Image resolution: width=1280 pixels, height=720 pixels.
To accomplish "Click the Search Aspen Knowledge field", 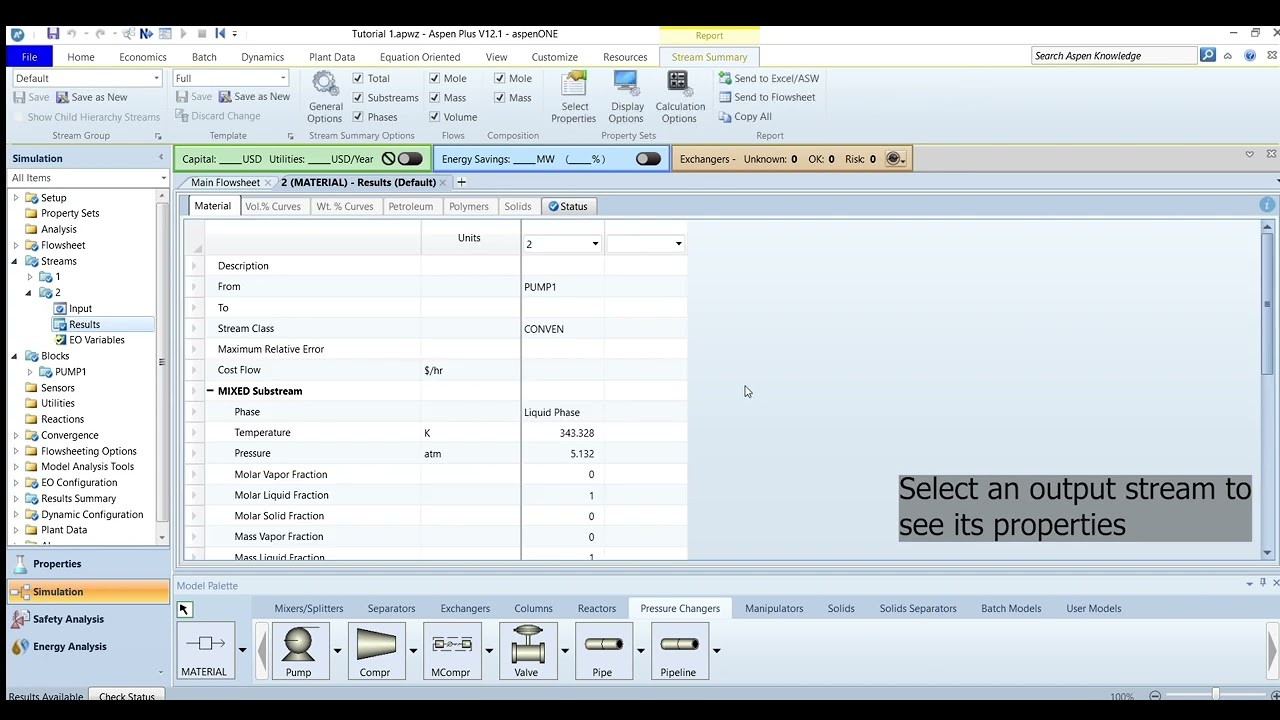I will (1114, 56).
